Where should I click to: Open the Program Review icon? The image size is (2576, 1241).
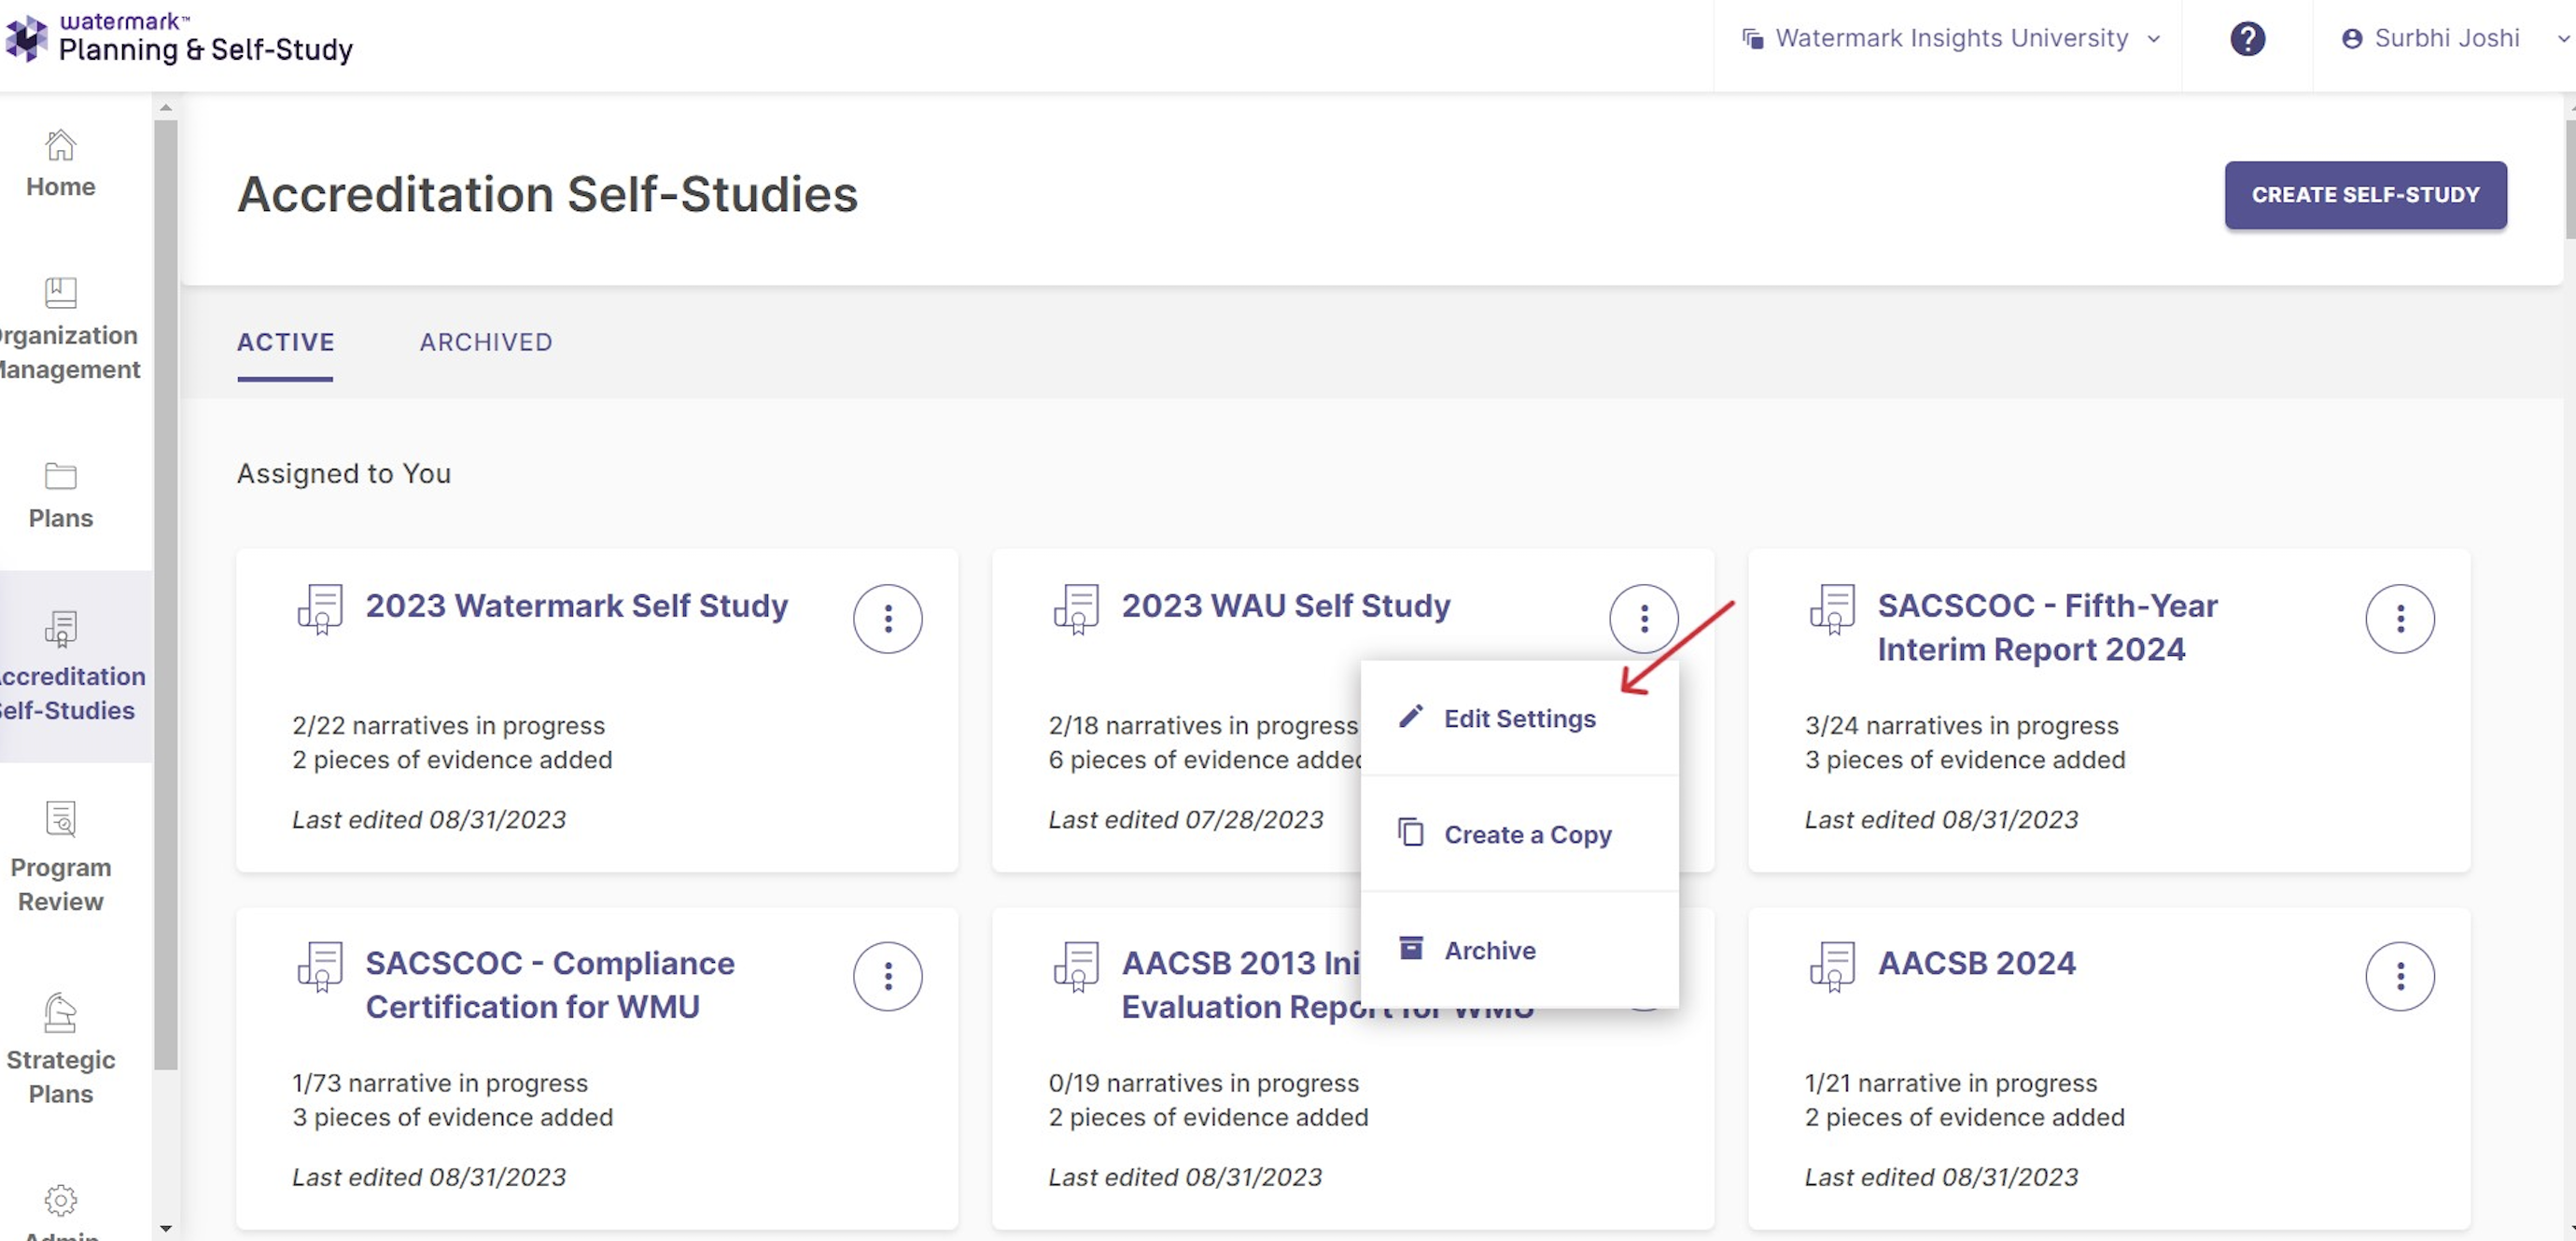pyautogui.click(x=61, y=818)
